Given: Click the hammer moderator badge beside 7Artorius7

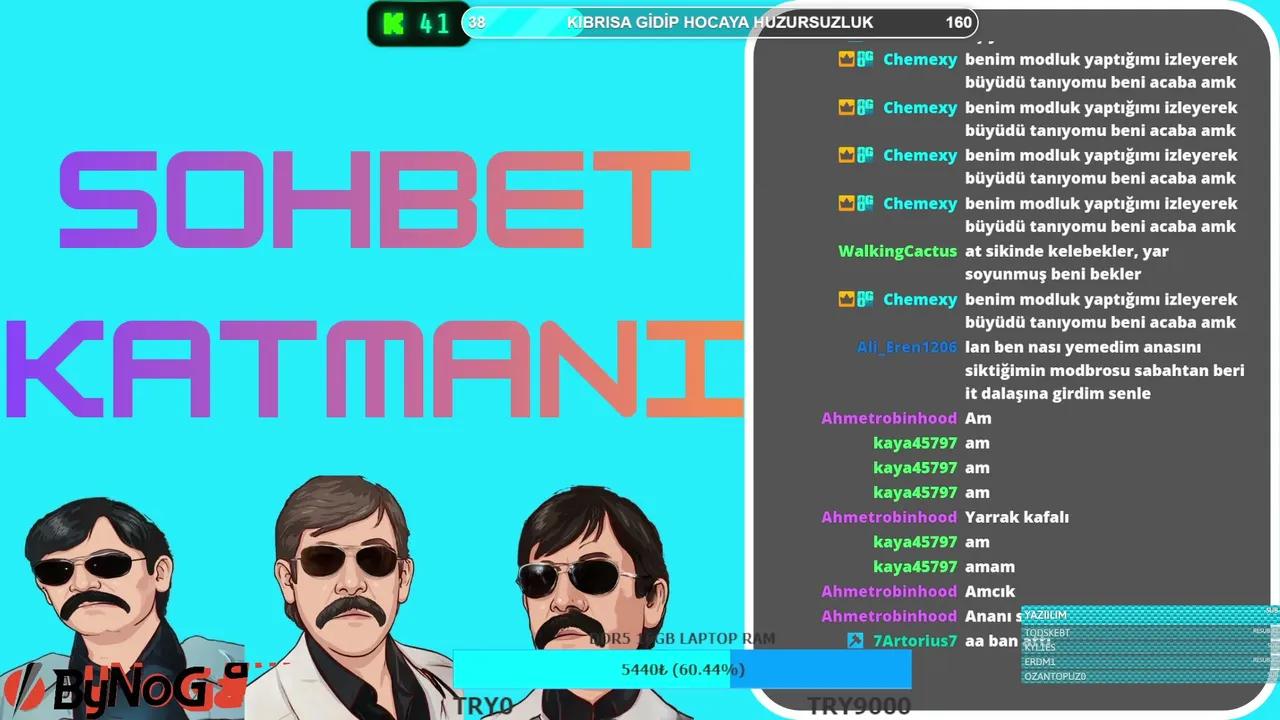Looking at the screenshot, I should pos(855,640).
